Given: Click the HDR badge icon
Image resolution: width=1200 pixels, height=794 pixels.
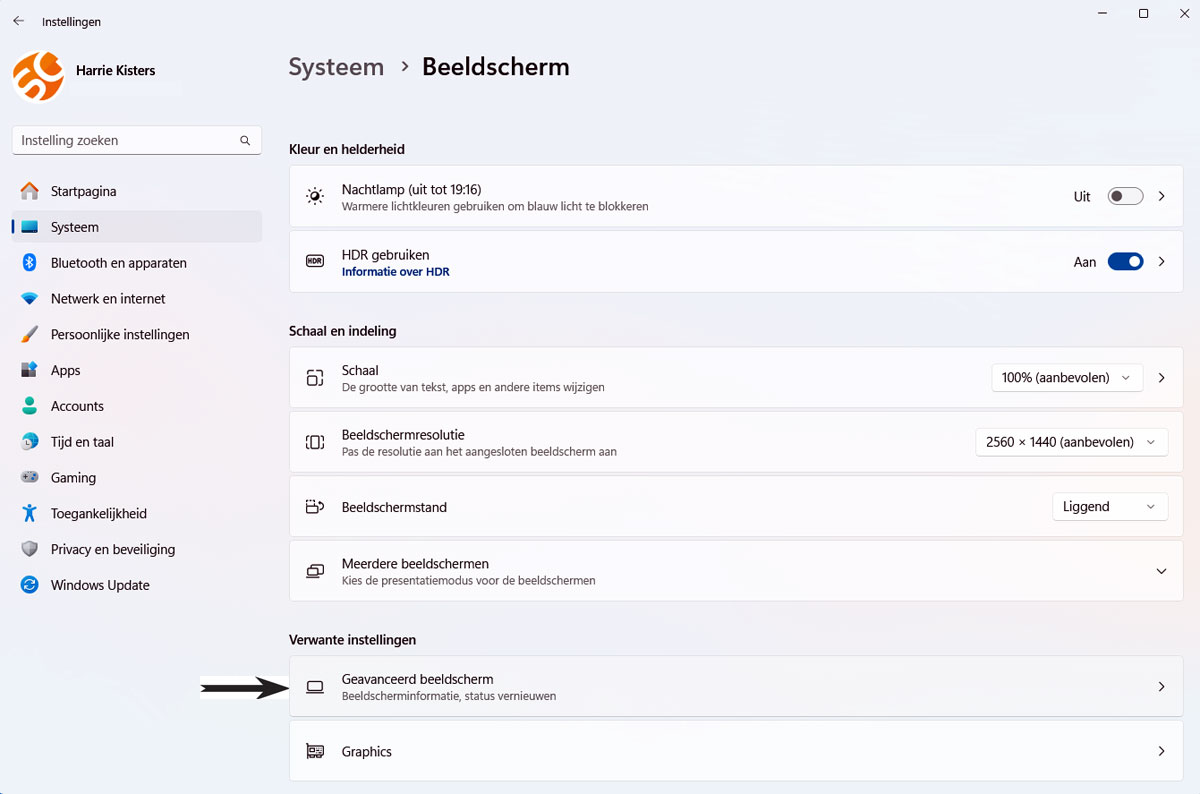Looking at the screenshot, I should [314, 261].
